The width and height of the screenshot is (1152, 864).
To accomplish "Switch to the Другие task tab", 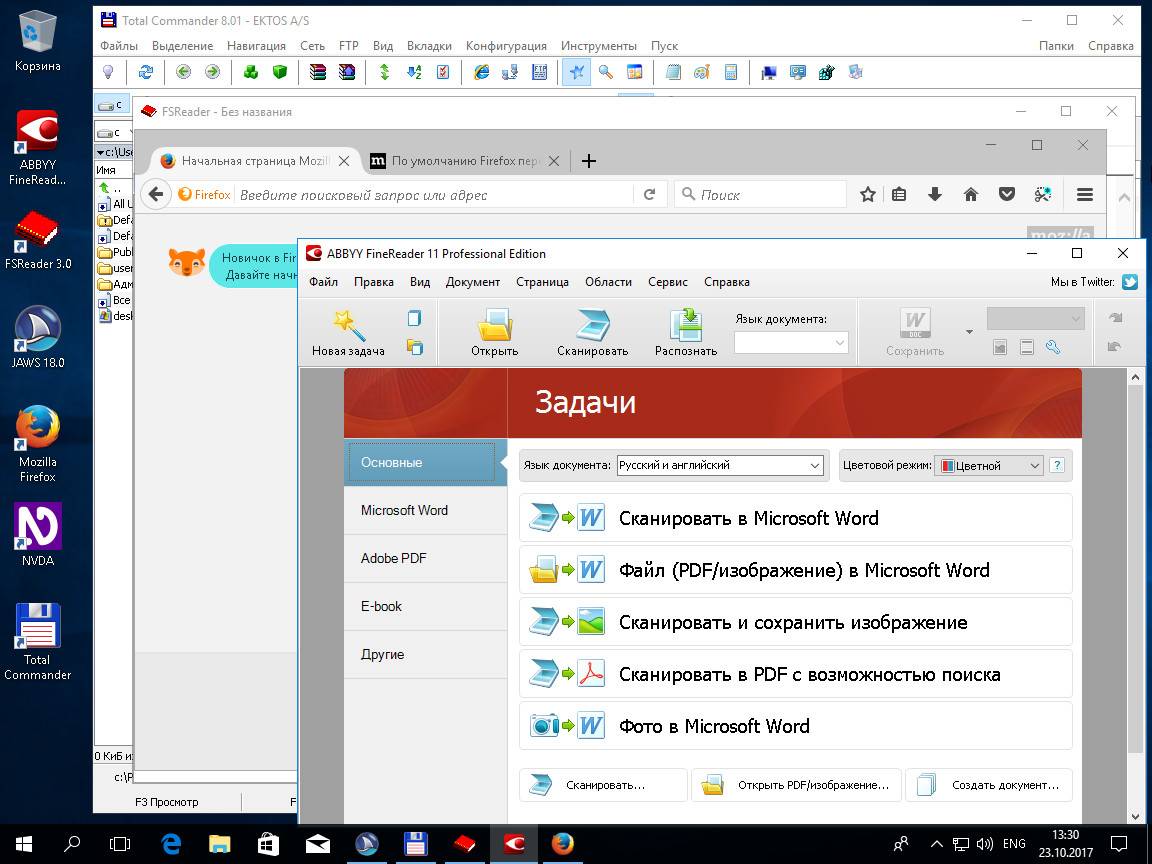I will 425,655.
